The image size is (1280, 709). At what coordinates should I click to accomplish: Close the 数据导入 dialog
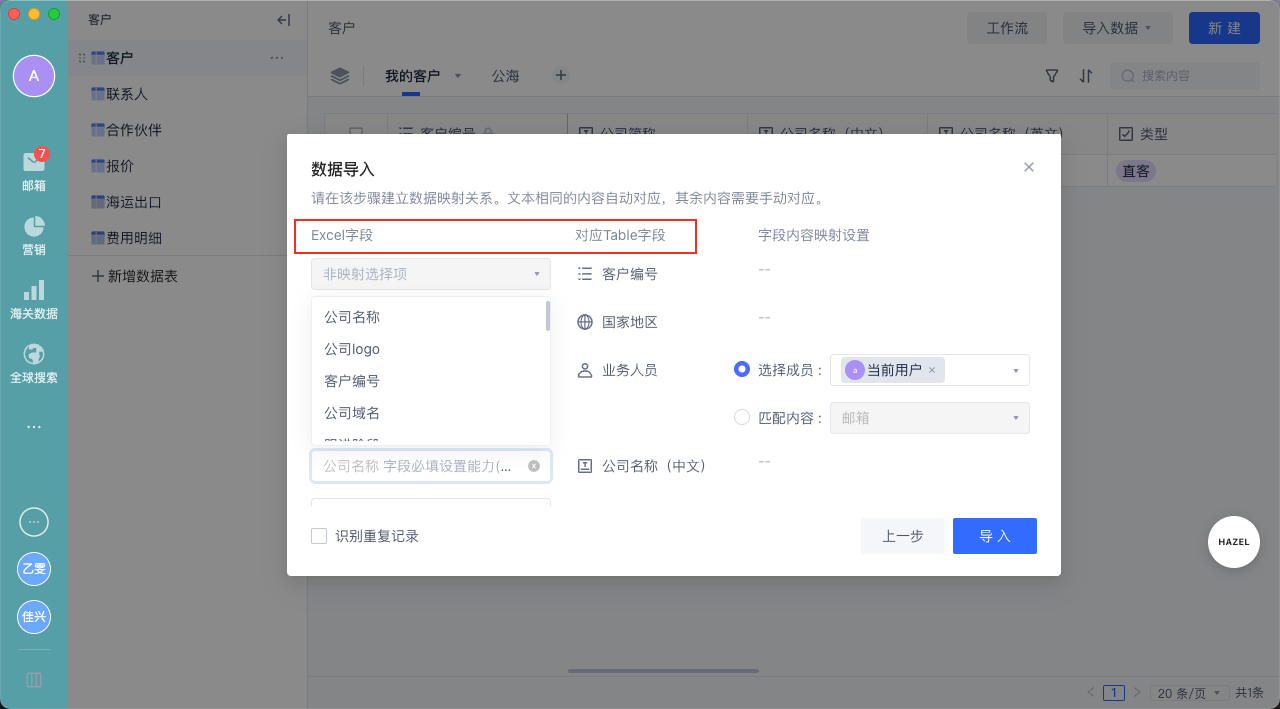pos(1029,167)
